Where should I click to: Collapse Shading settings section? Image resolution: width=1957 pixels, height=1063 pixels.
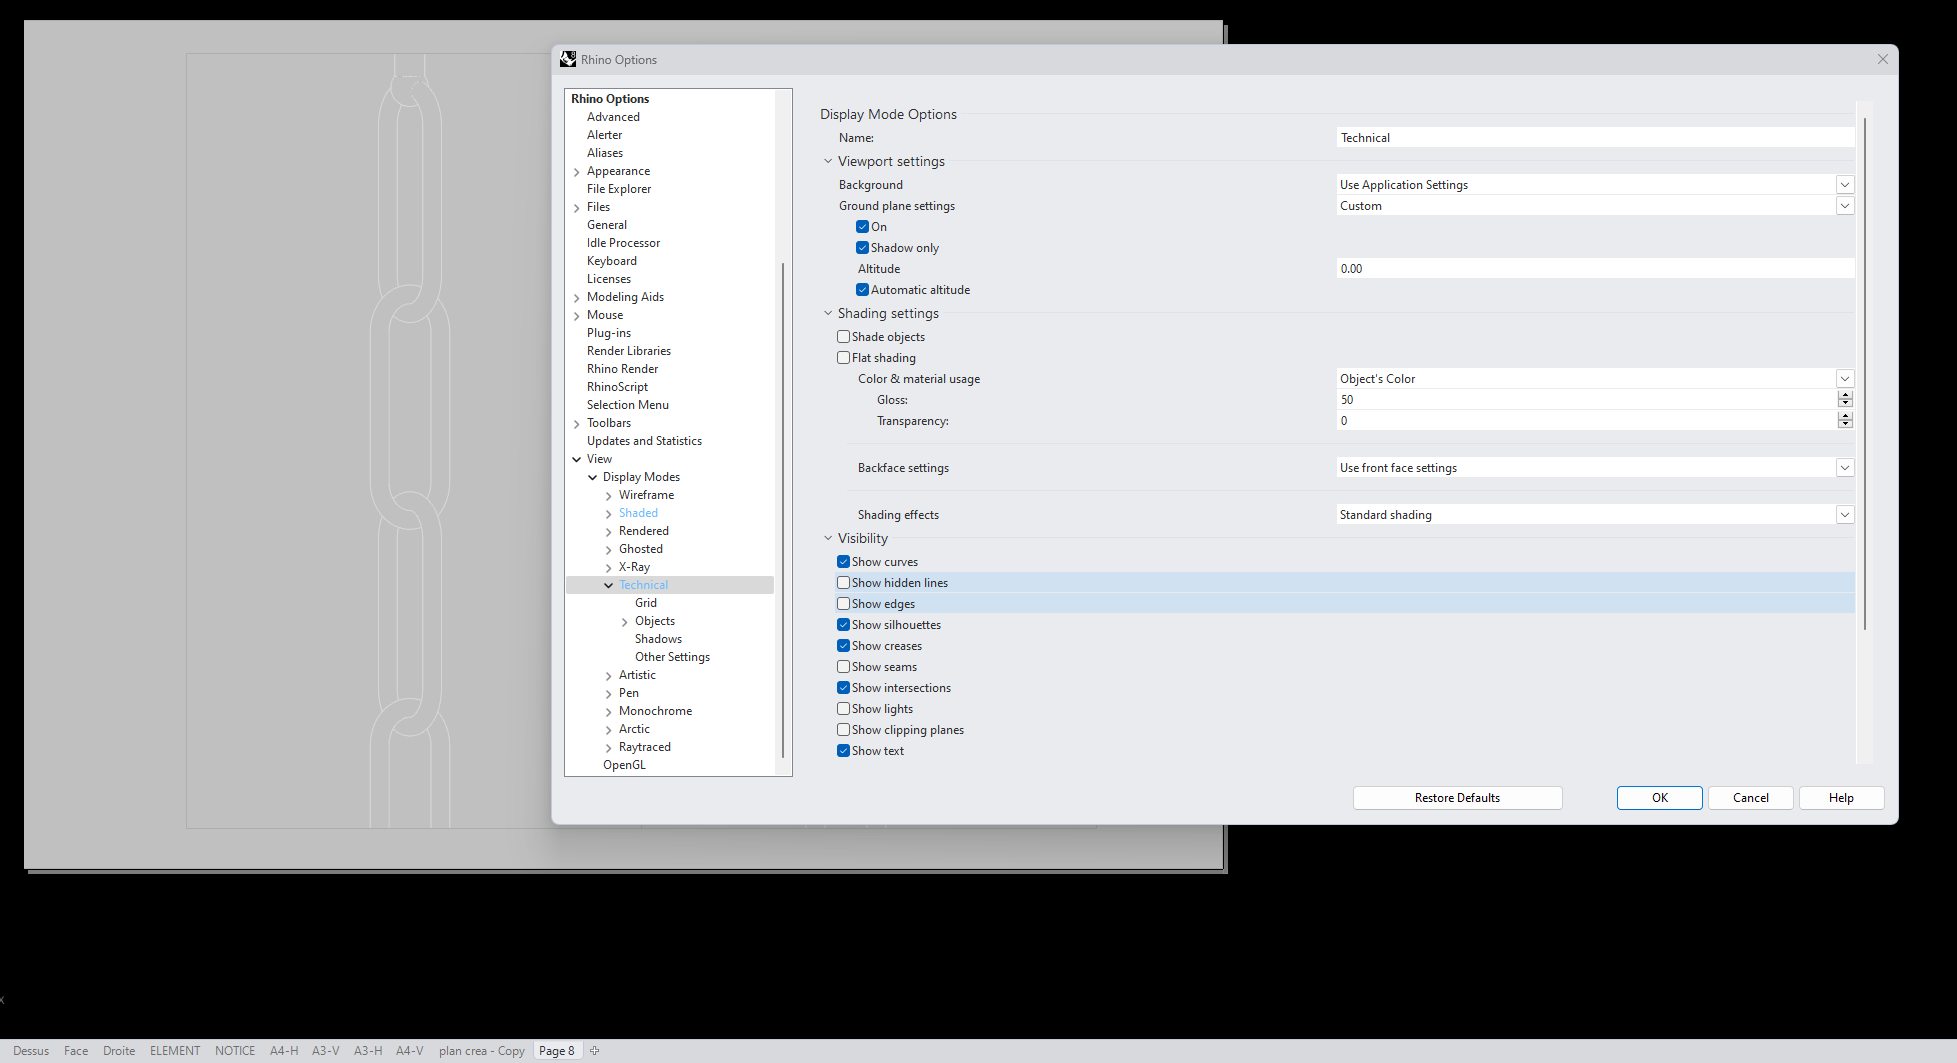[828, 313]
